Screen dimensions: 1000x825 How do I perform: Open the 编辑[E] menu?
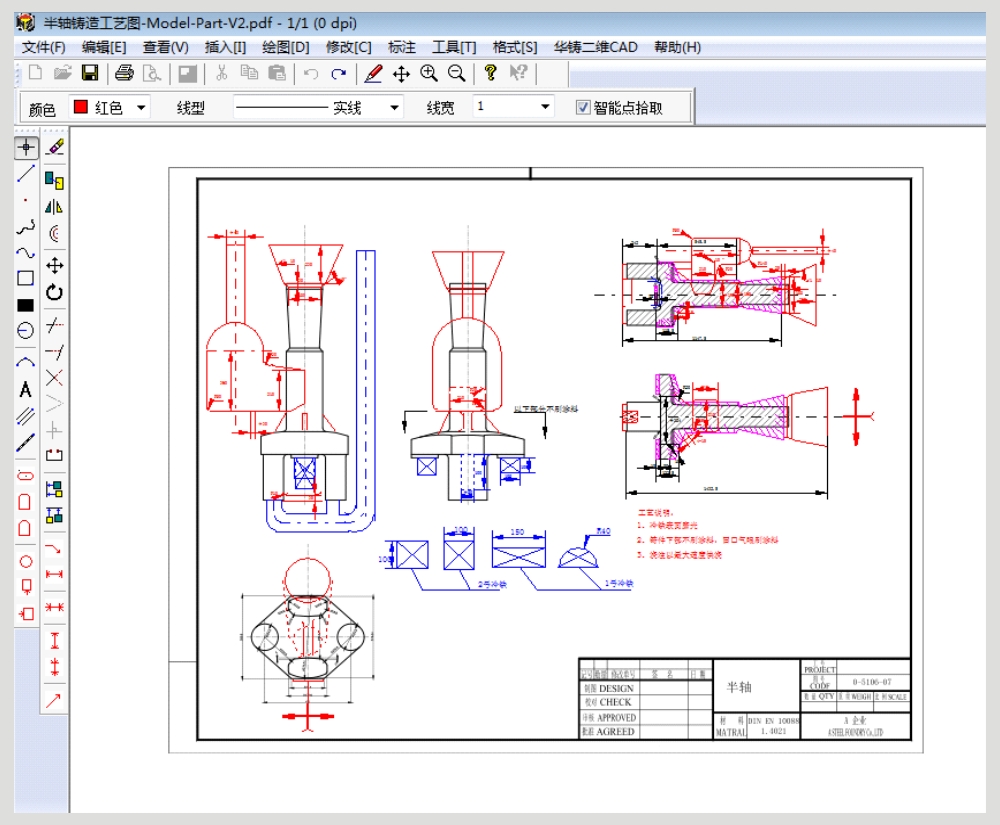click(x=104, y=47)
